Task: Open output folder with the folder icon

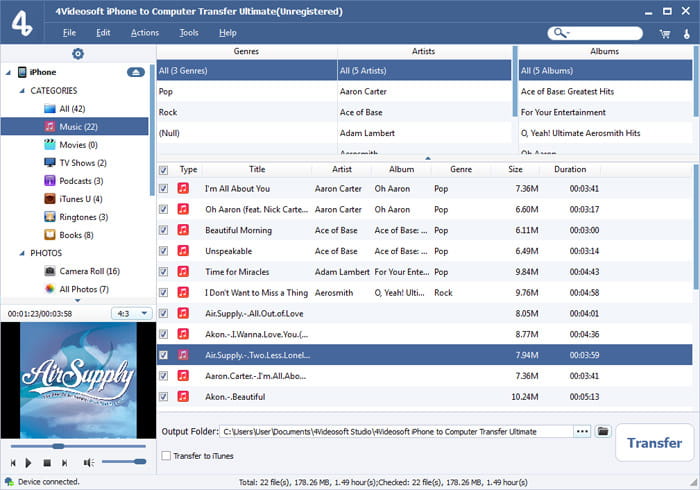Action: 603,431
